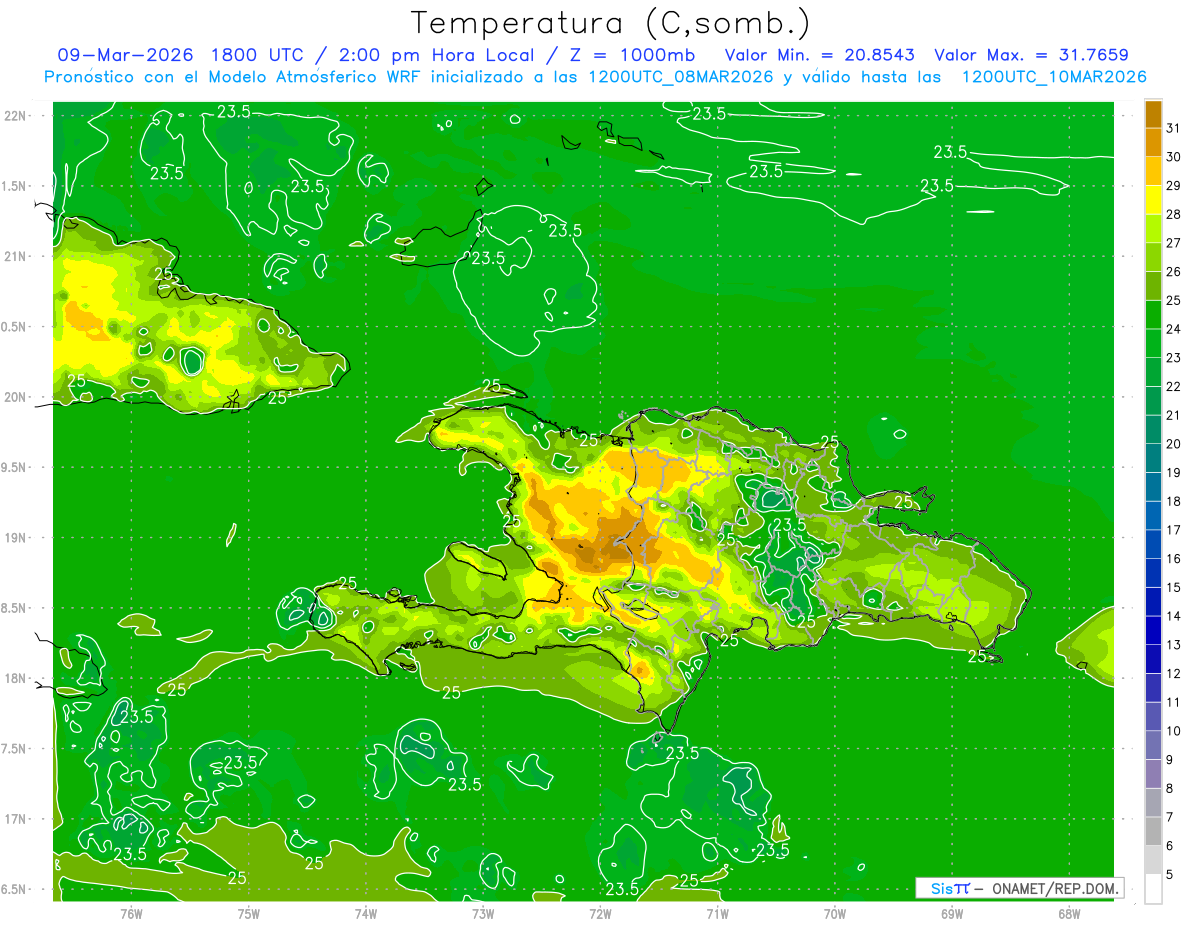
Task: Click the '73W' longitude axis label
Action: 483,912
